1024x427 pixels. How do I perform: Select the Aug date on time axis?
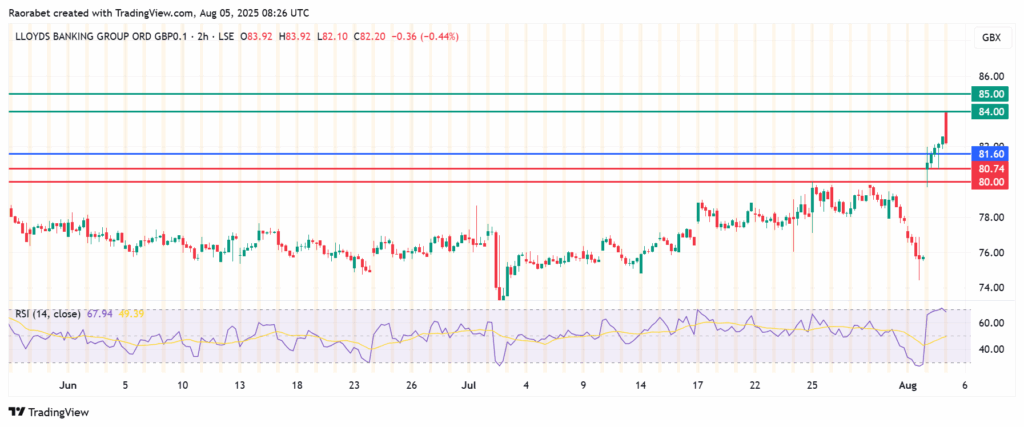905,384
